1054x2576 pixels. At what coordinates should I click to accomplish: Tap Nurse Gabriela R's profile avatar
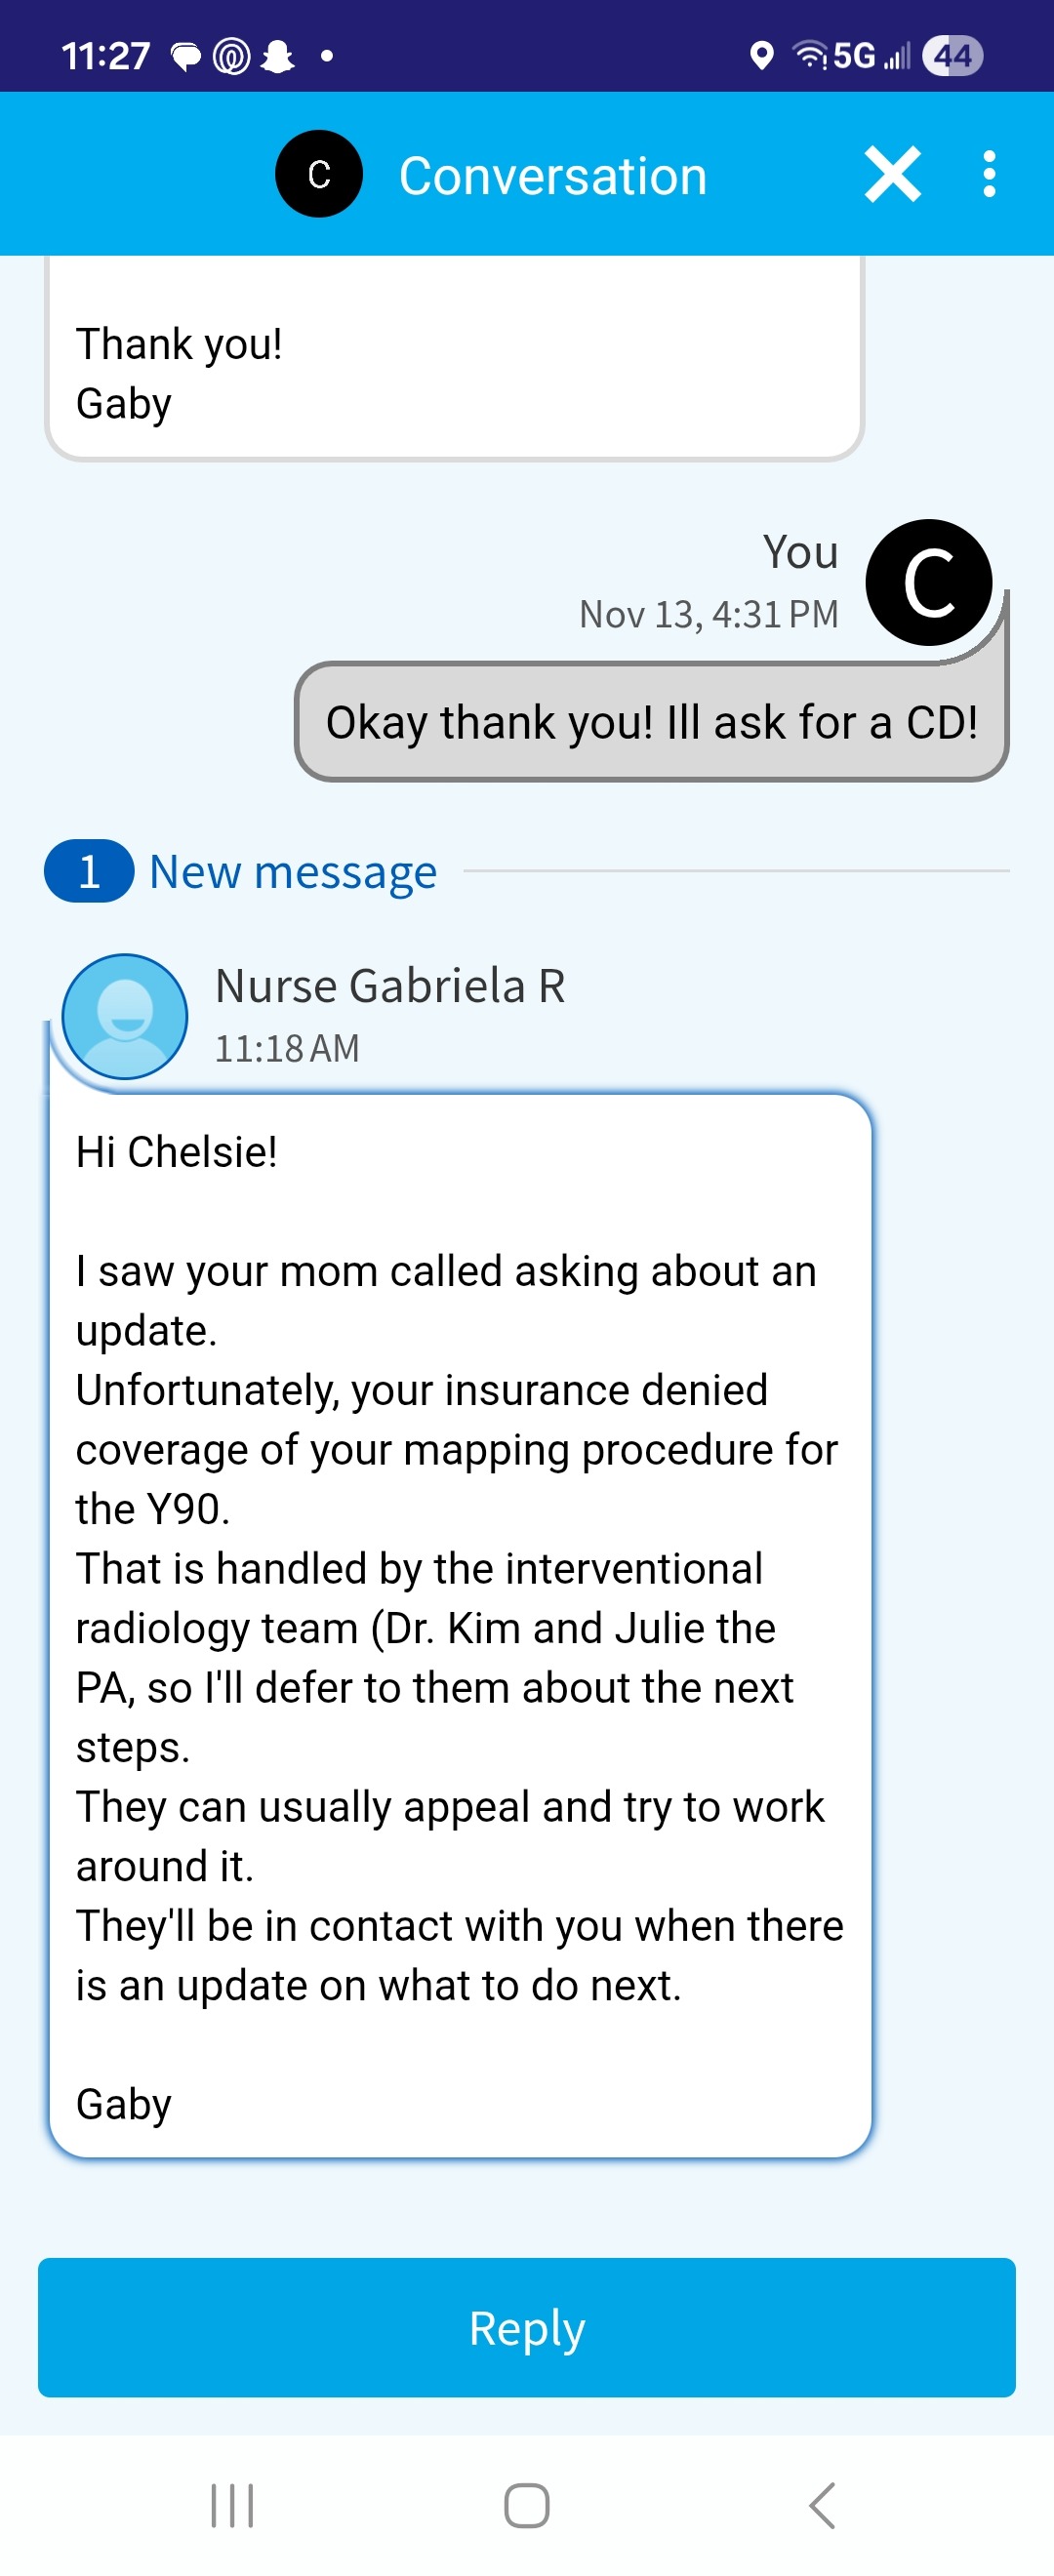(x=125, y=1016)
